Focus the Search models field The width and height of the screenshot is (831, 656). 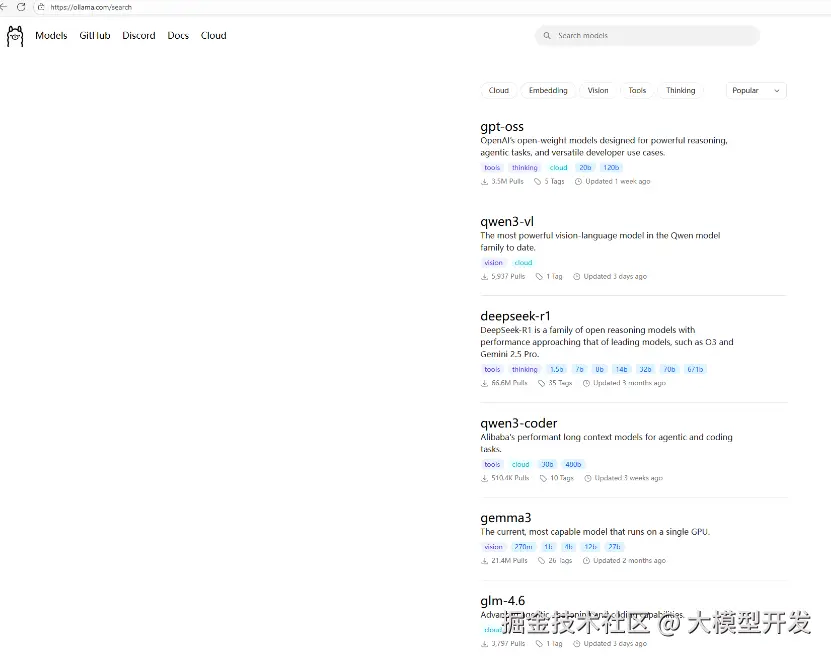[647, 36]
